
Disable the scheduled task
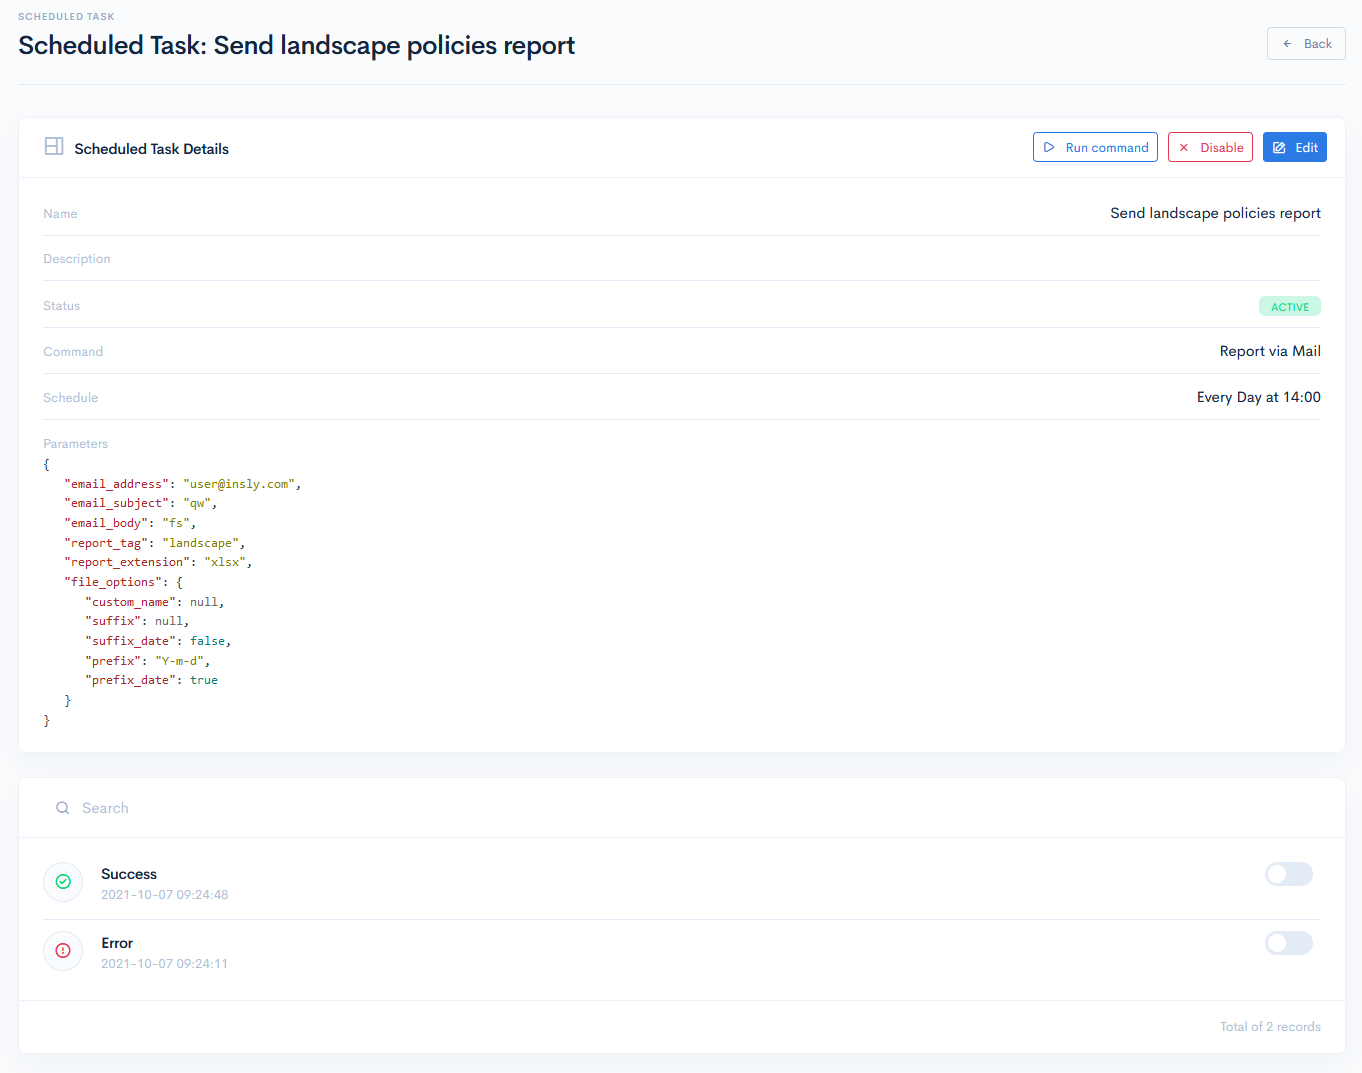tap(1210, 147)
